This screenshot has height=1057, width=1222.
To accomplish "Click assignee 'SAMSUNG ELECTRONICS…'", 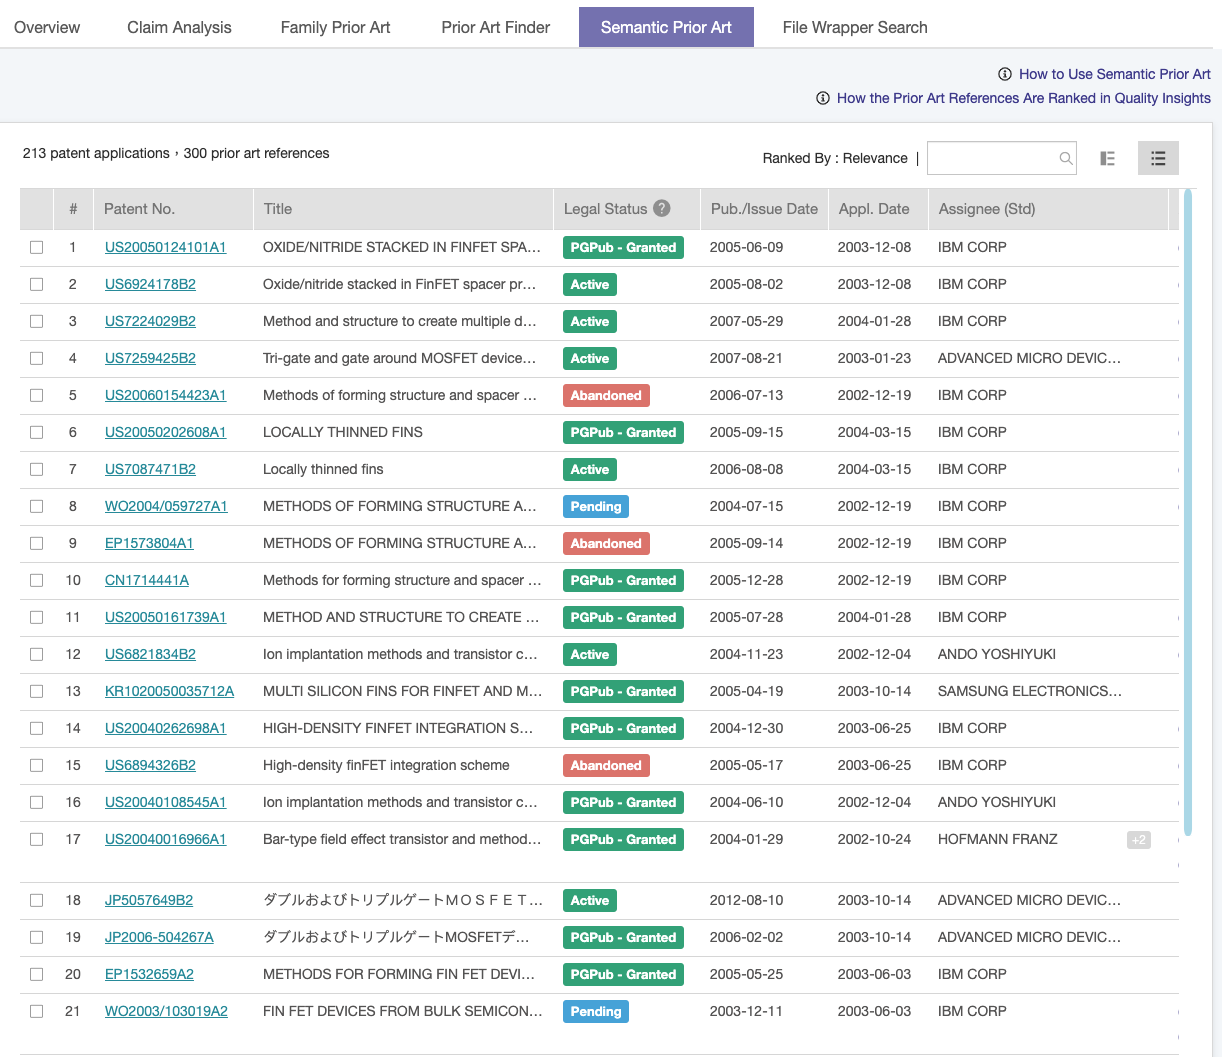I will [1029, 691].
